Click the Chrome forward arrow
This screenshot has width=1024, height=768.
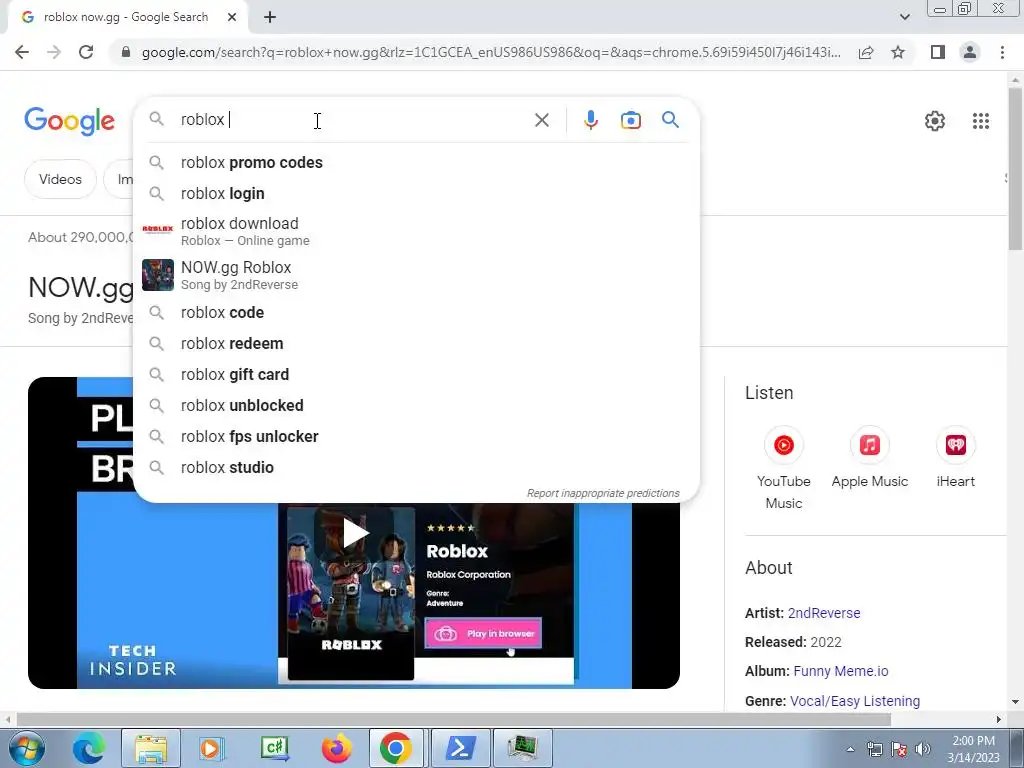coord(54,52)
